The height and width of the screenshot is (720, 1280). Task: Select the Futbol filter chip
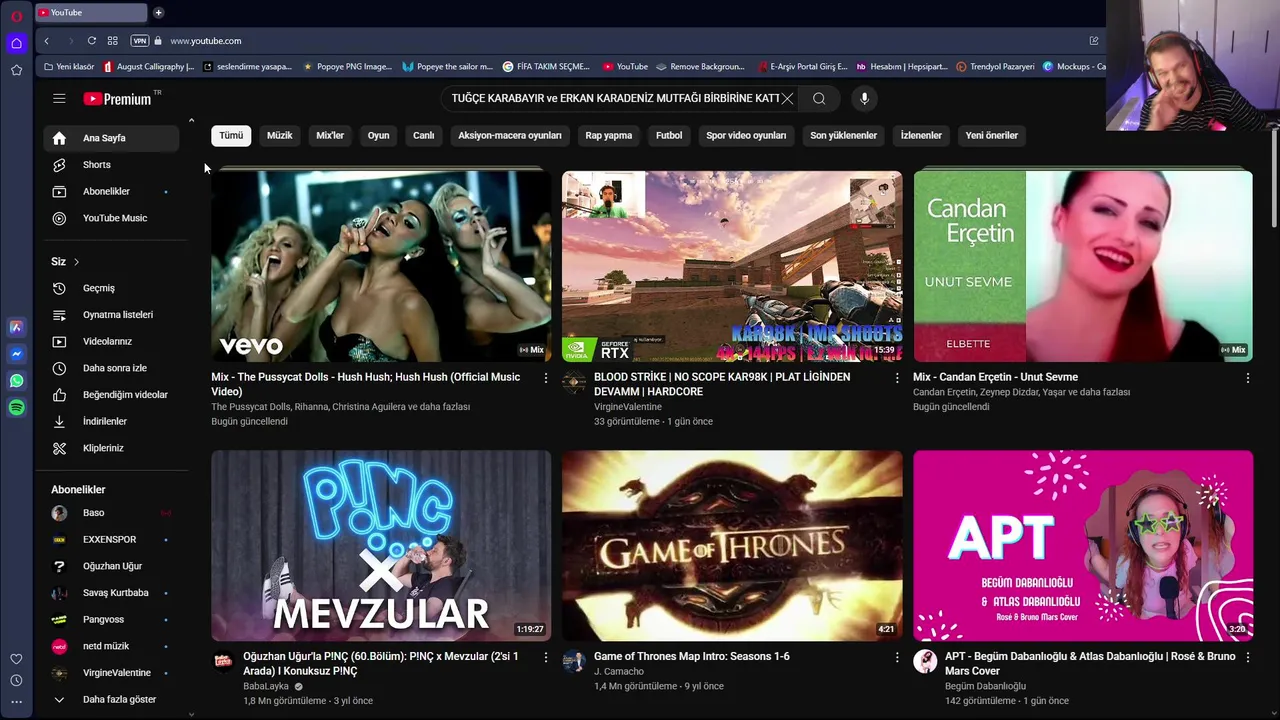click(x=669, y=135)
